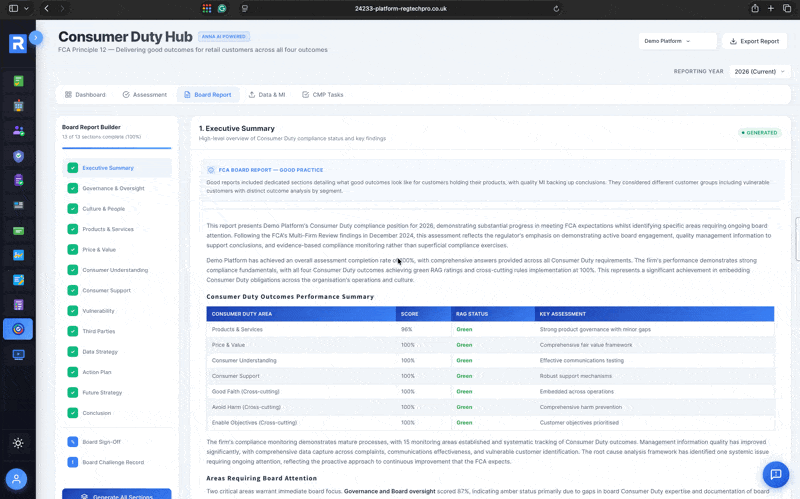The height and width of the screenshot is (499, 800).
Task: Open Safari sidebar dropdown chevron
Action: click(27, 8)
